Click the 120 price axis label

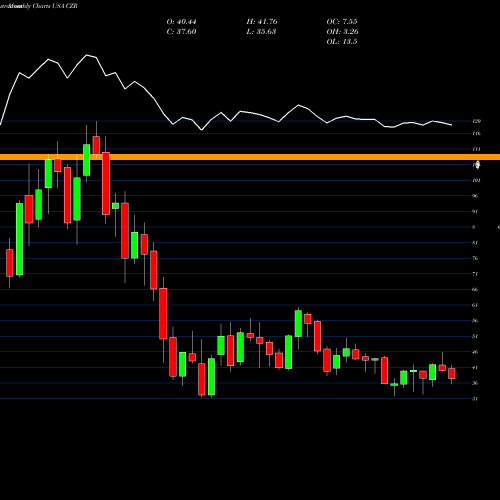477,121
